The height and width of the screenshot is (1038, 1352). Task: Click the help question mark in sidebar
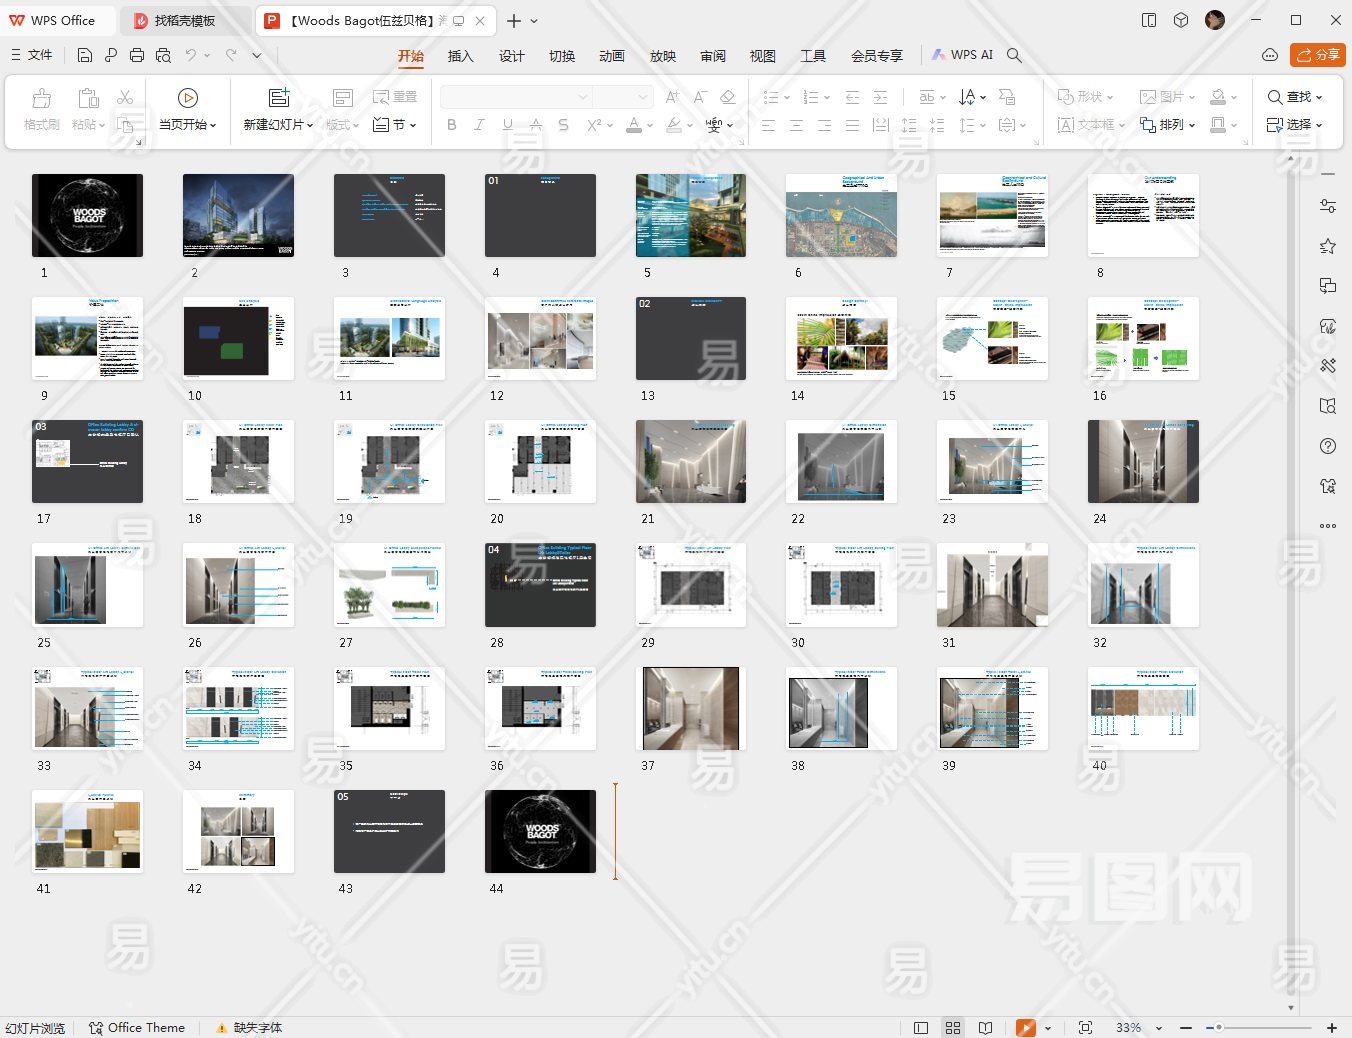[x=1328, y=446]
